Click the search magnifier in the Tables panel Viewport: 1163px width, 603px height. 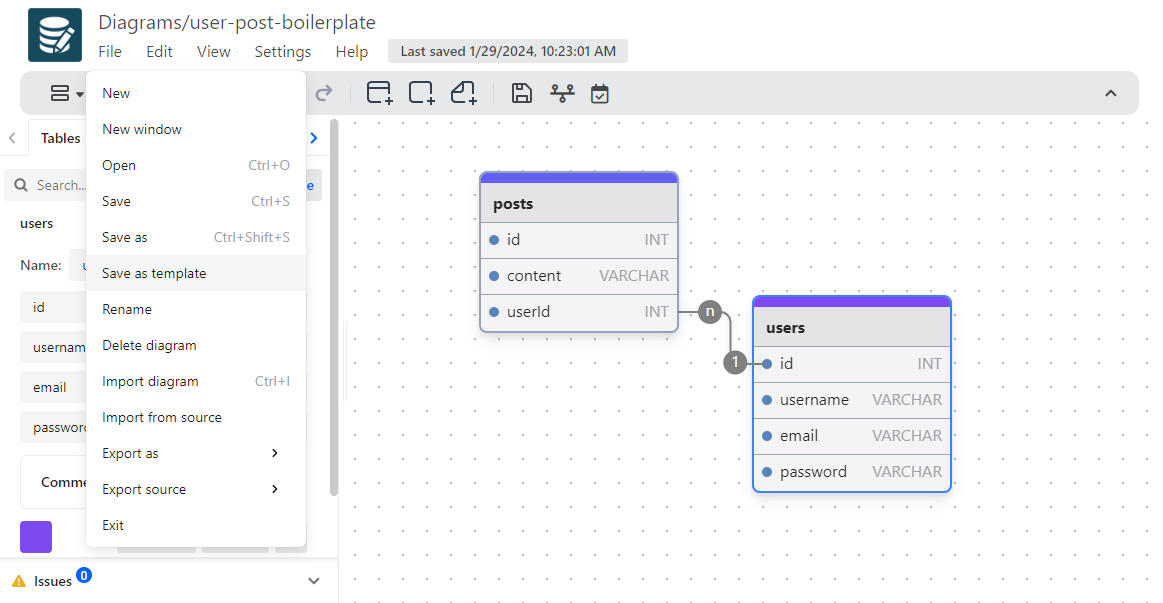pyautogui.click(x=21, y=185)
